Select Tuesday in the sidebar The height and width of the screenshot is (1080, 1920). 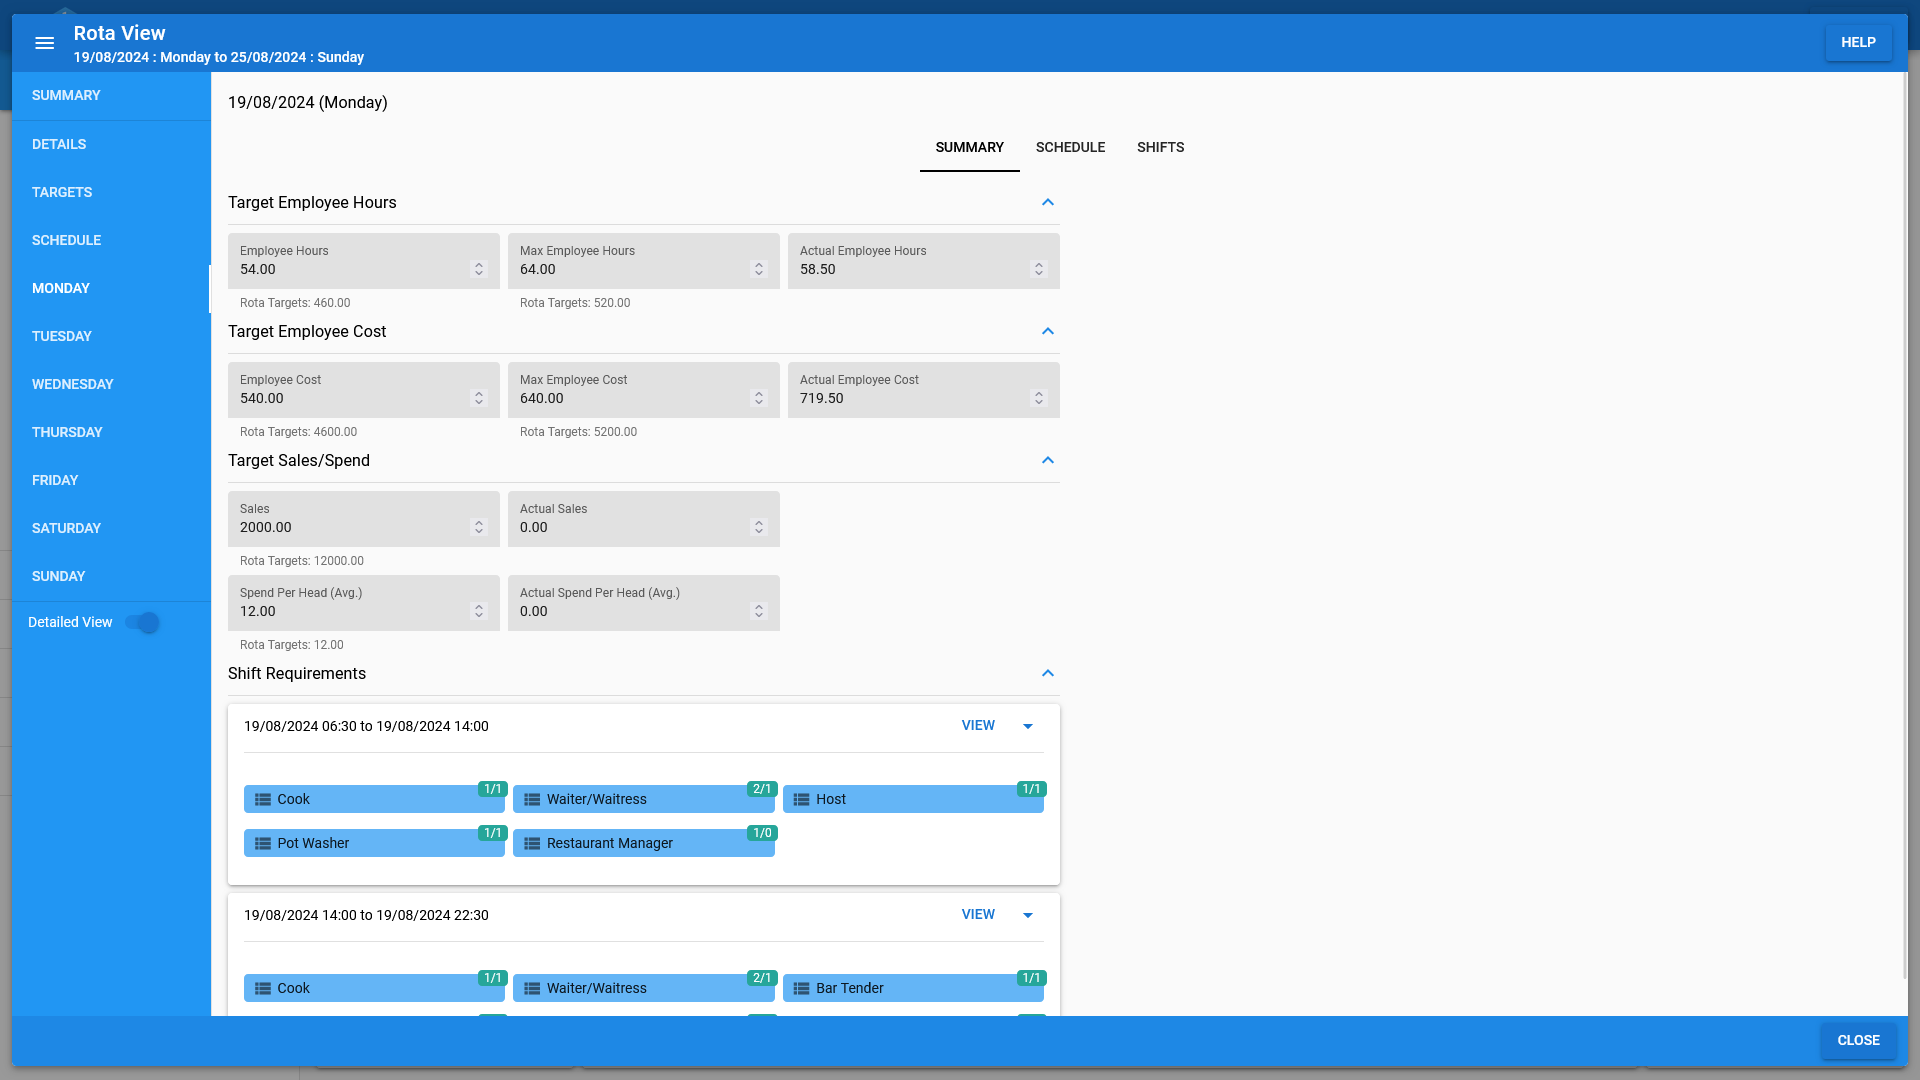(111, 336)
